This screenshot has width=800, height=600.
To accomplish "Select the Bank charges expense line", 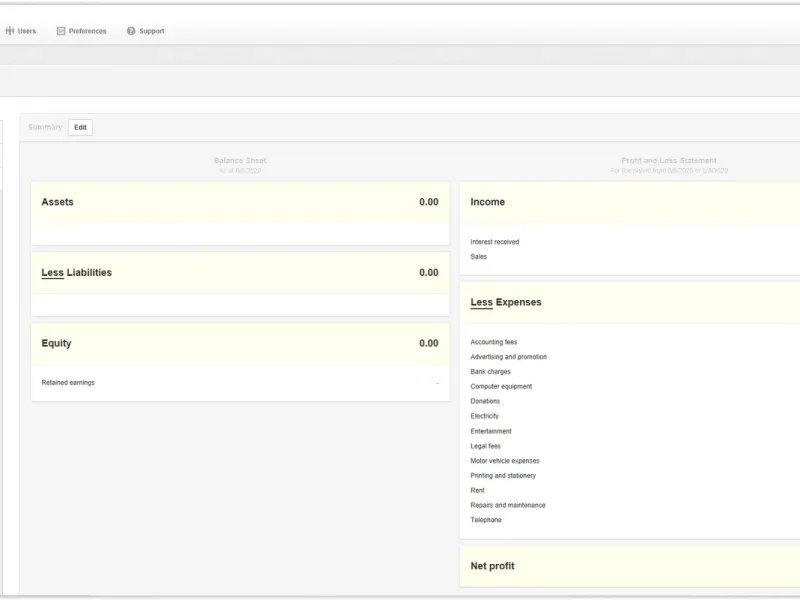I will [491, 372].
